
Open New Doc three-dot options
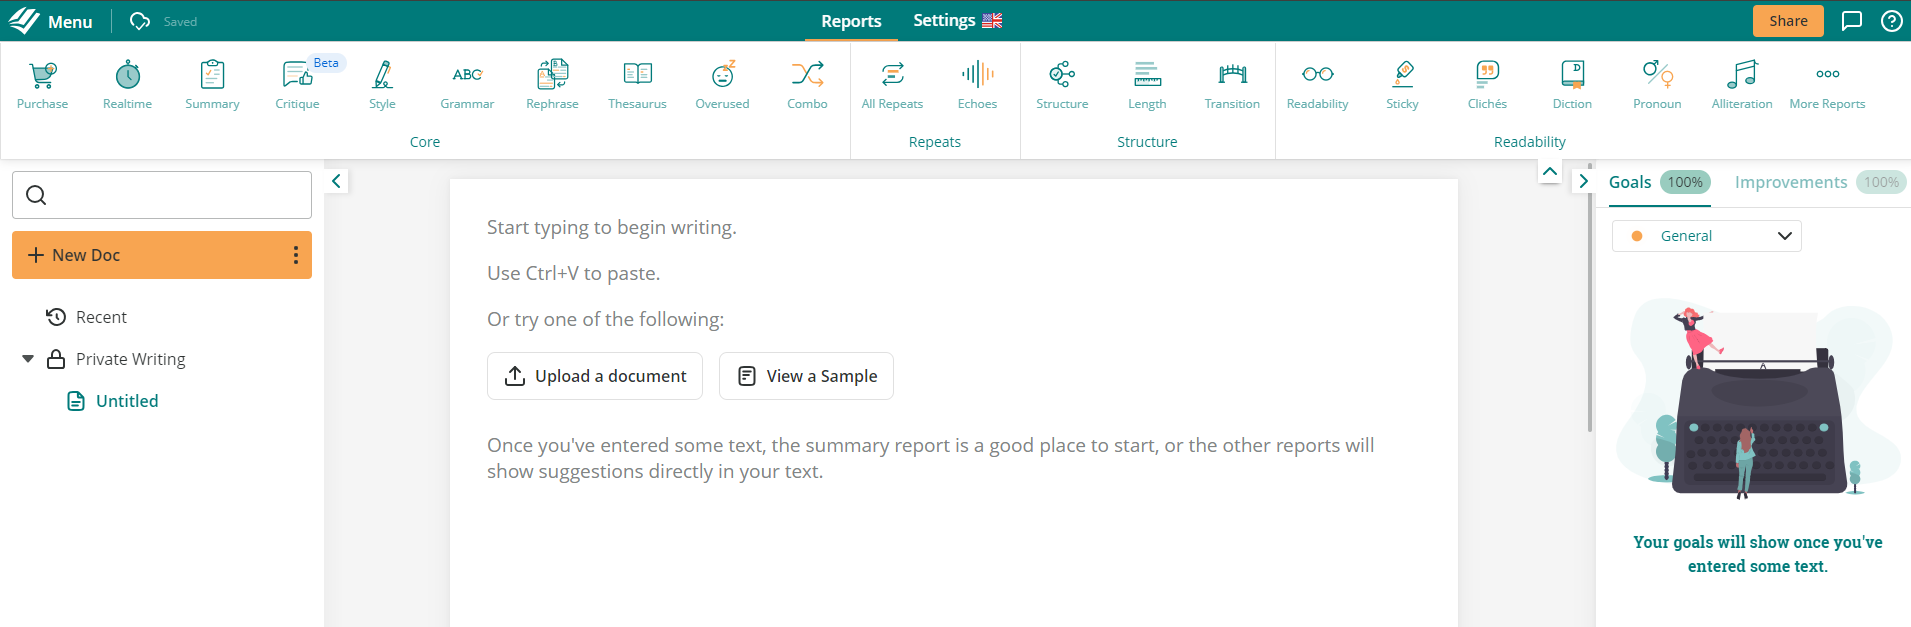(296, 255)
